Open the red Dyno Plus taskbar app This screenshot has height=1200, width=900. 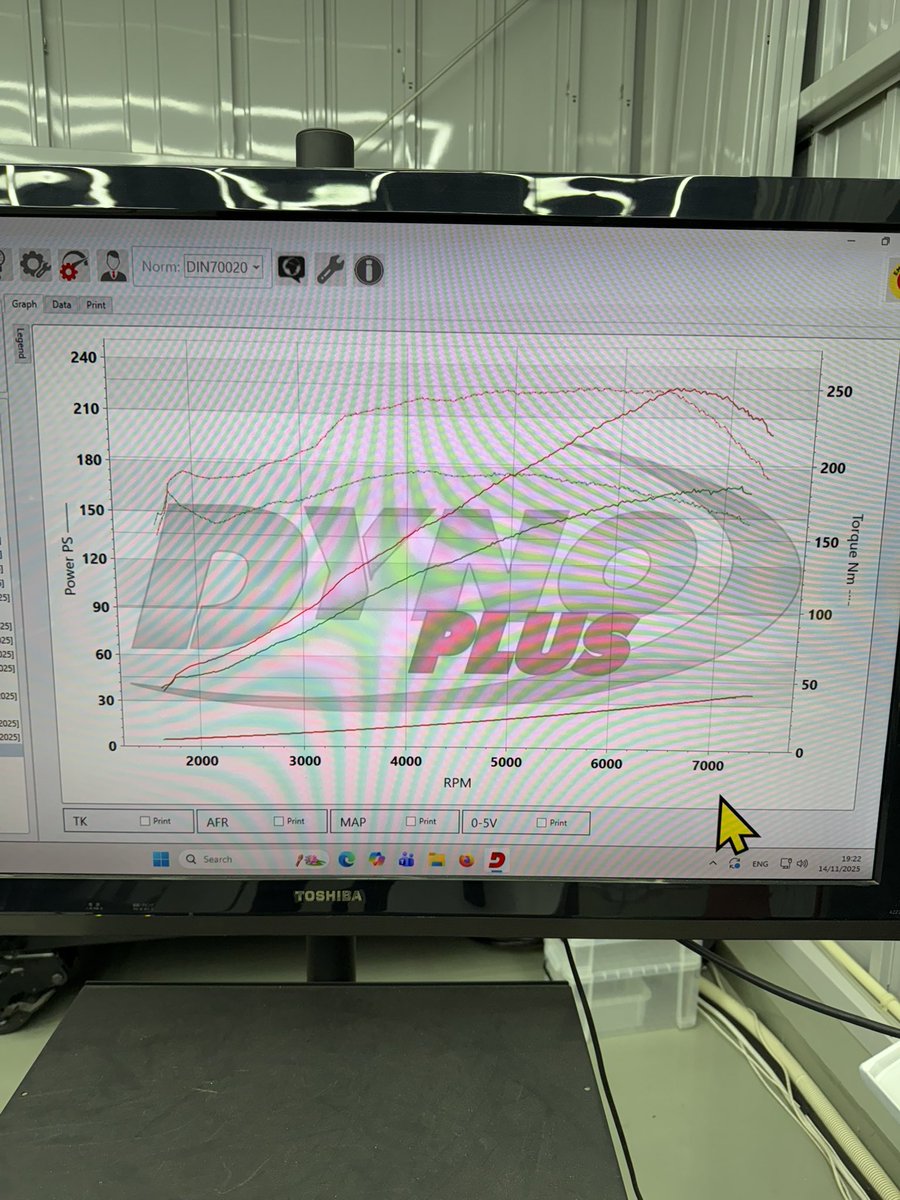click(x=497, y=860)
